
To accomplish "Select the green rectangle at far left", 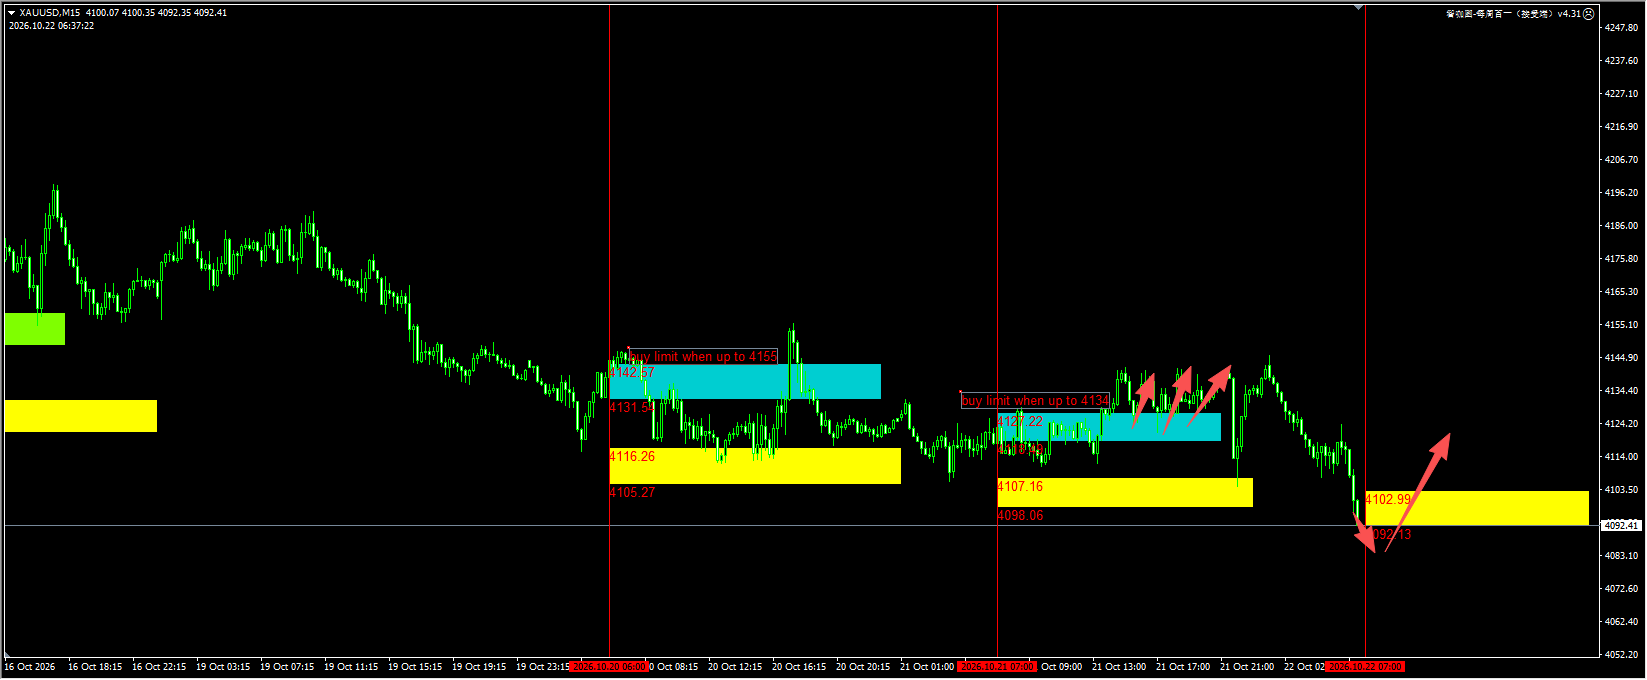I will [x=35, y=329].
